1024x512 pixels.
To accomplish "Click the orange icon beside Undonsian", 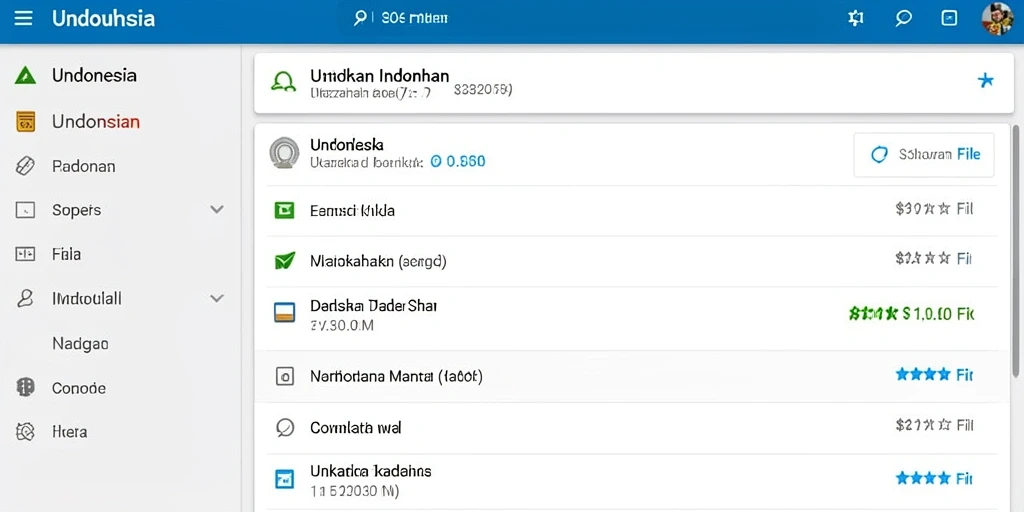I will tap(25, 121).
